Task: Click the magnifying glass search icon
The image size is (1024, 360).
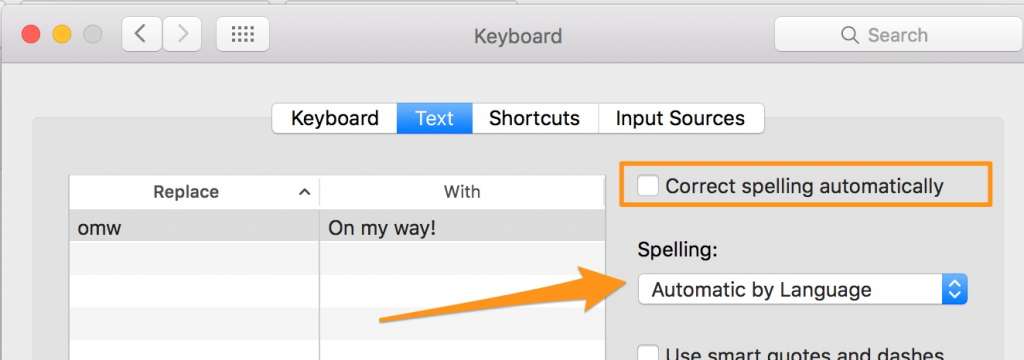Action: pos(850,35)
